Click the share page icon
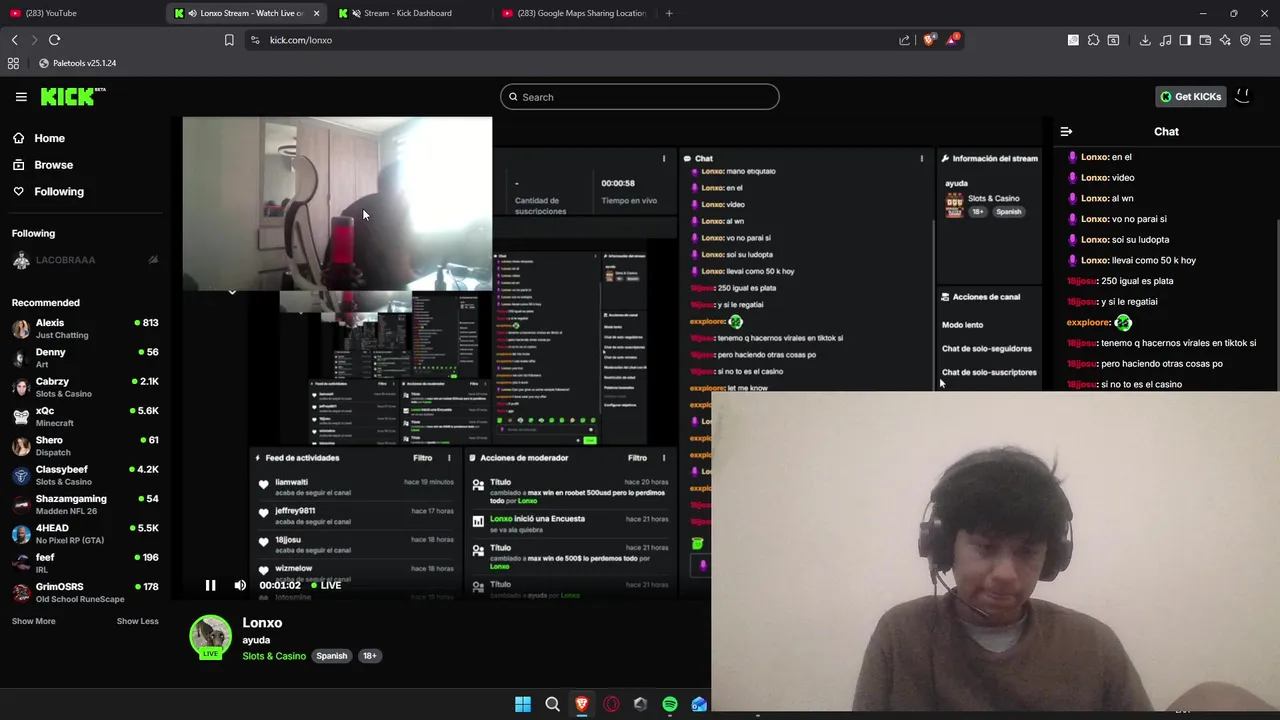 905,40
